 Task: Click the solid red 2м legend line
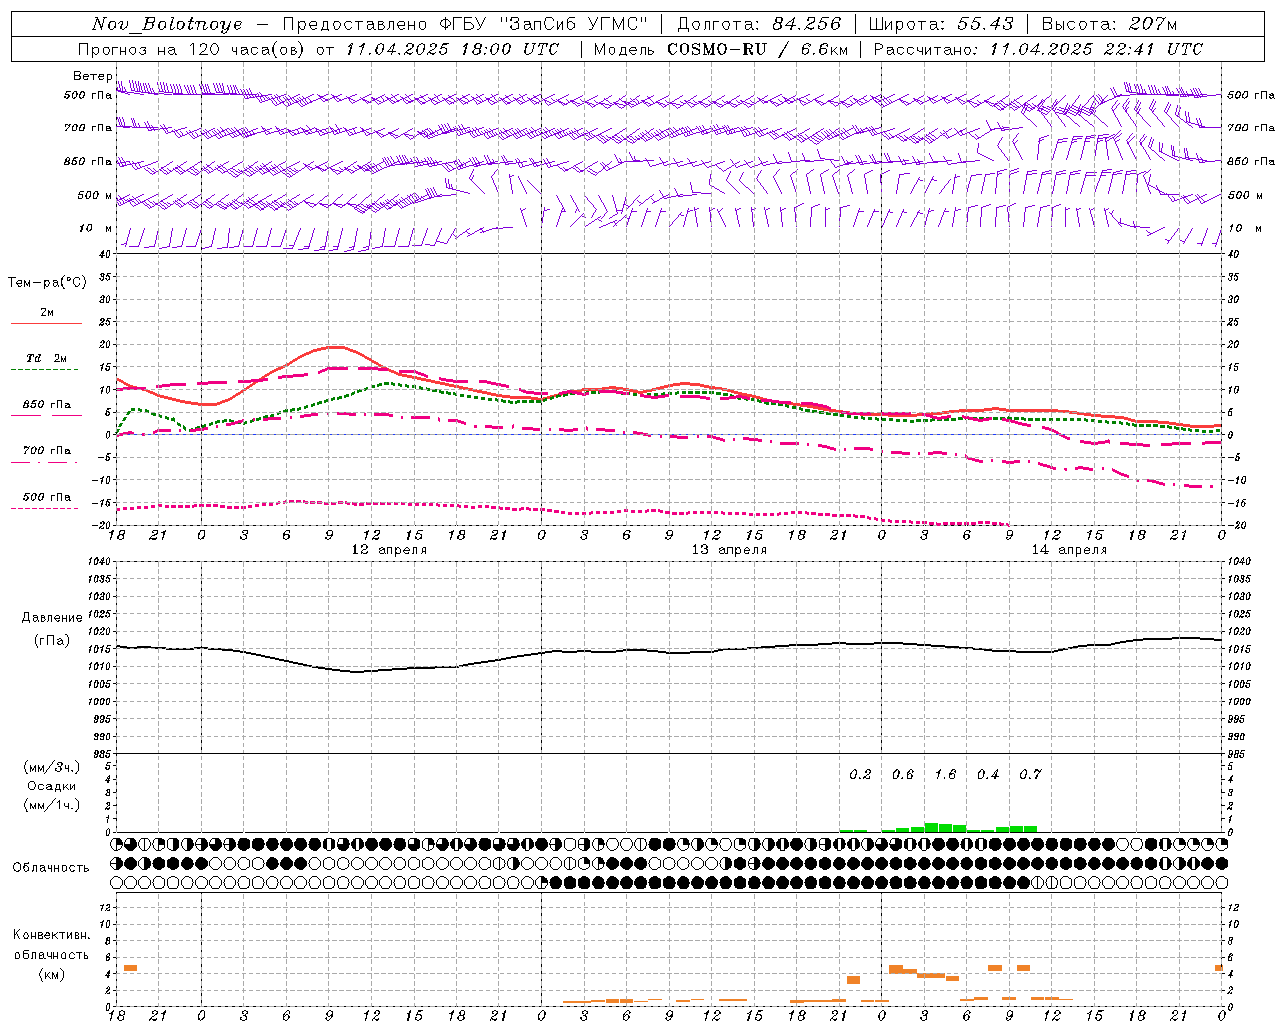[x=46, y=323]
